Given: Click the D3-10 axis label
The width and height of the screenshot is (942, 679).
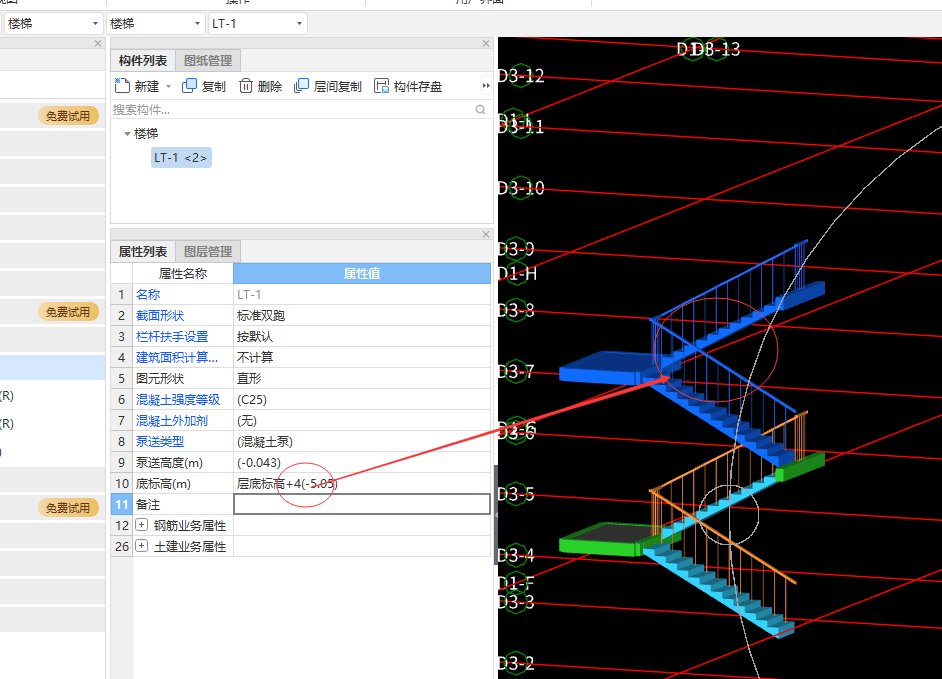Looking at the screenshot, I should tap(521, 188).
